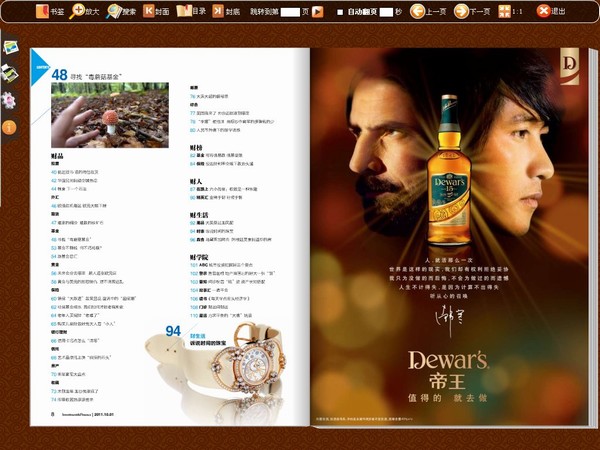Viewport: 600px width, 450px height.
Task: Click the Dewar's whisky bottle in ad
Action: tap(449, 170)
